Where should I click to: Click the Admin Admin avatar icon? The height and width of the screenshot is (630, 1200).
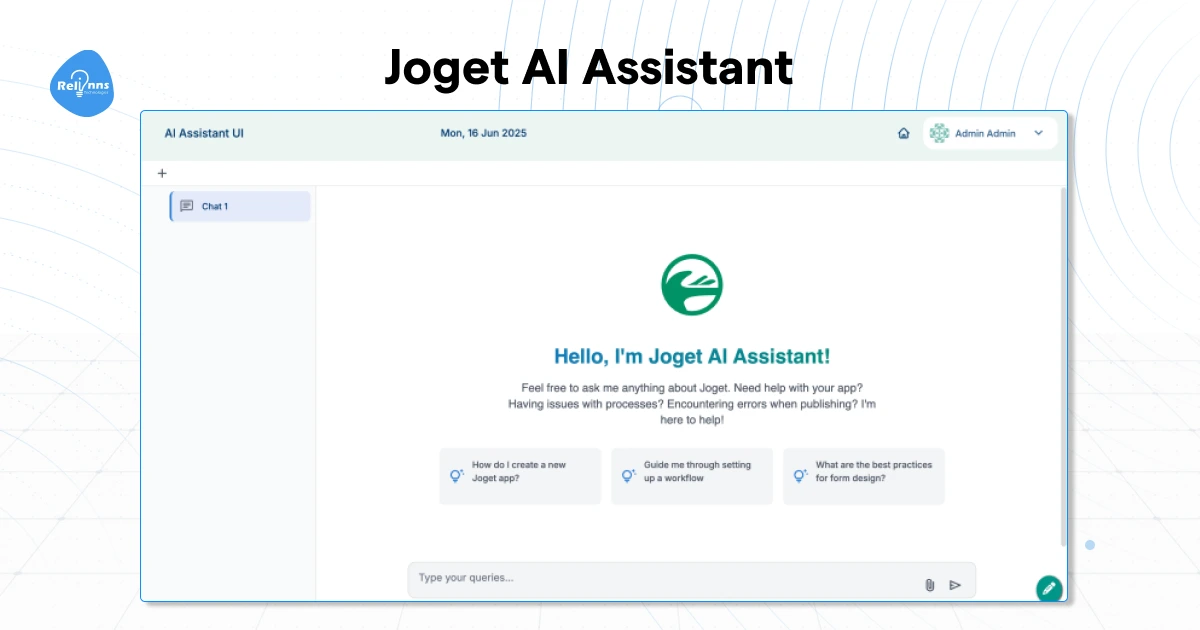(939, 133)
